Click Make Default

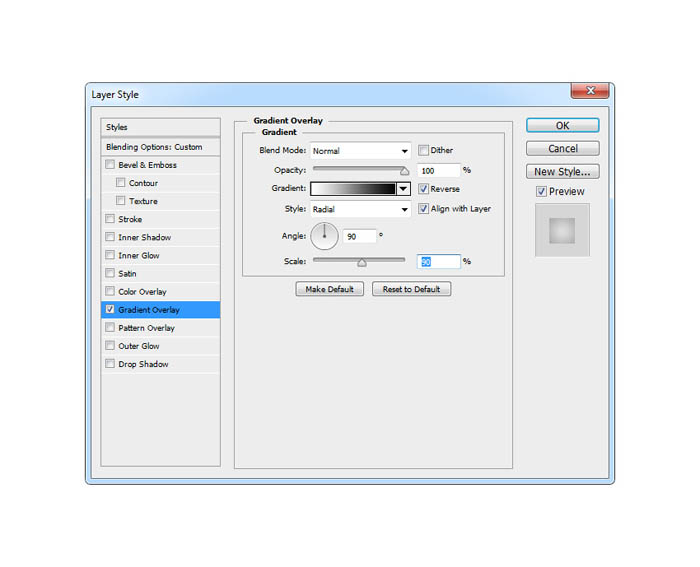[329, 289]
